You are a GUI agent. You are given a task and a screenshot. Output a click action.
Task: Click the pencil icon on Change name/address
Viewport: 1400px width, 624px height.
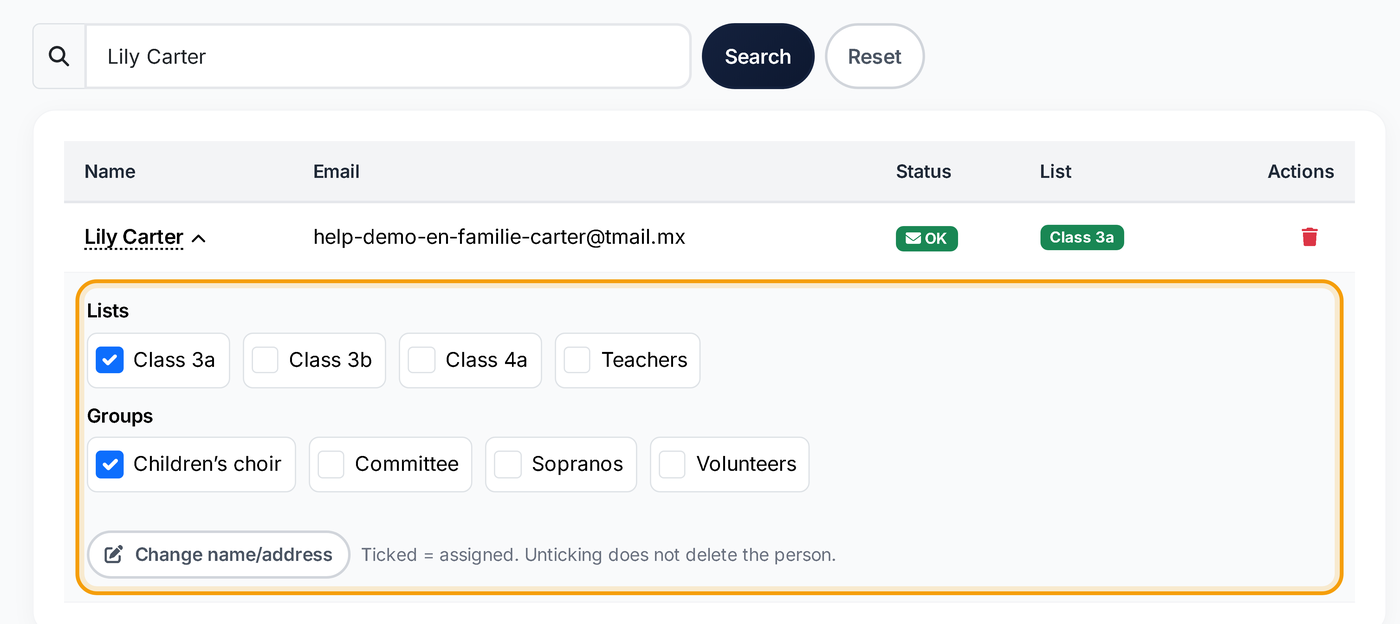[114, 554]
